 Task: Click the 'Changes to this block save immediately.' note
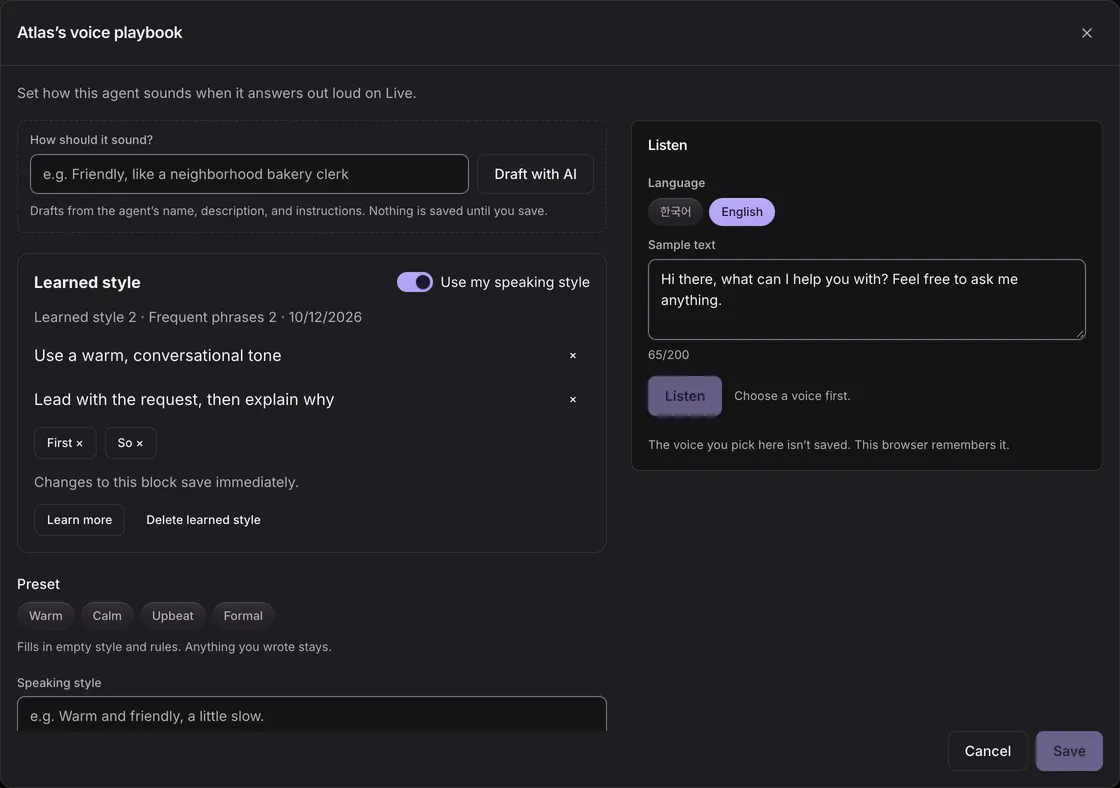coord(166,482)
